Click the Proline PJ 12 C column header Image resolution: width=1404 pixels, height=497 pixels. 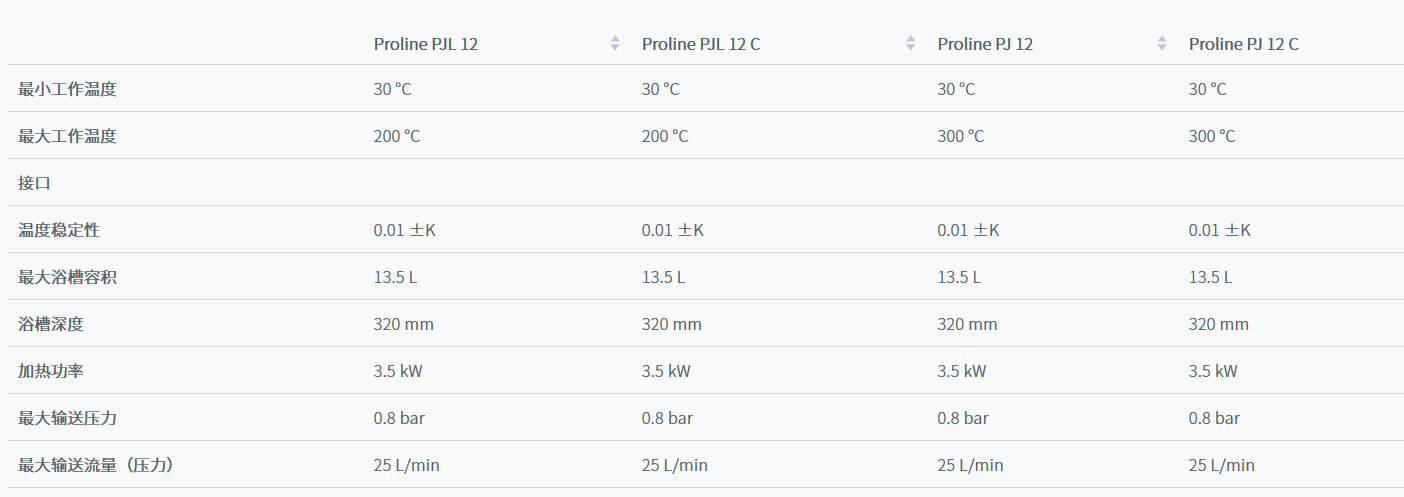pos(1243,44)
